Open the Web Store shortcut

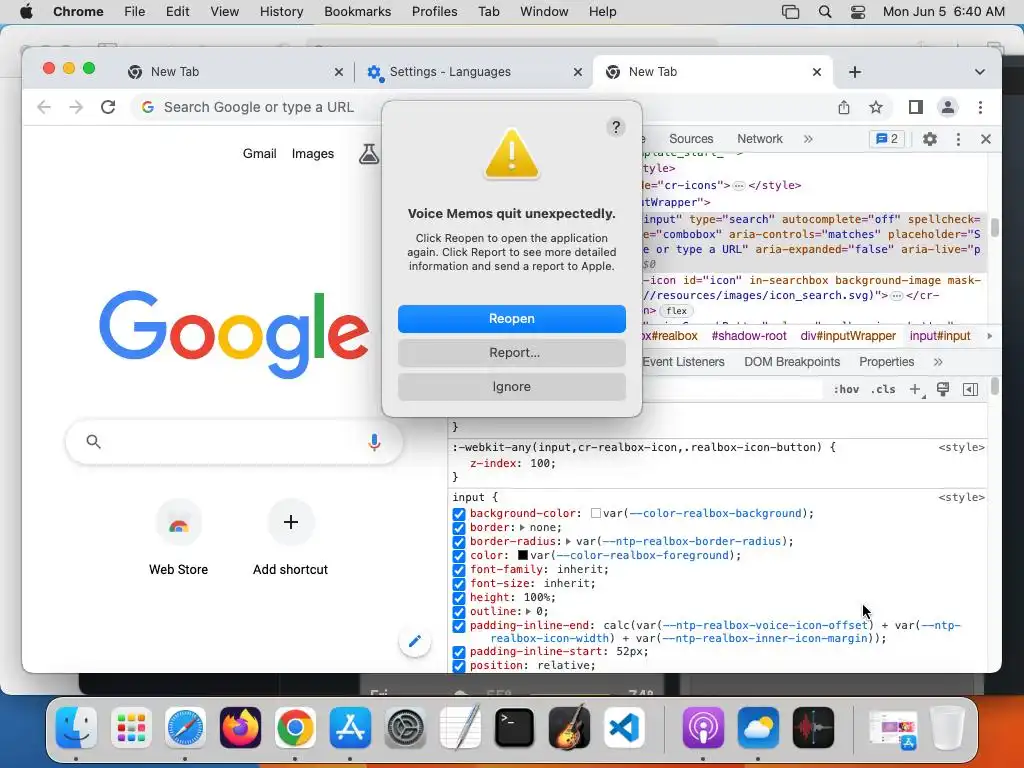178,538
